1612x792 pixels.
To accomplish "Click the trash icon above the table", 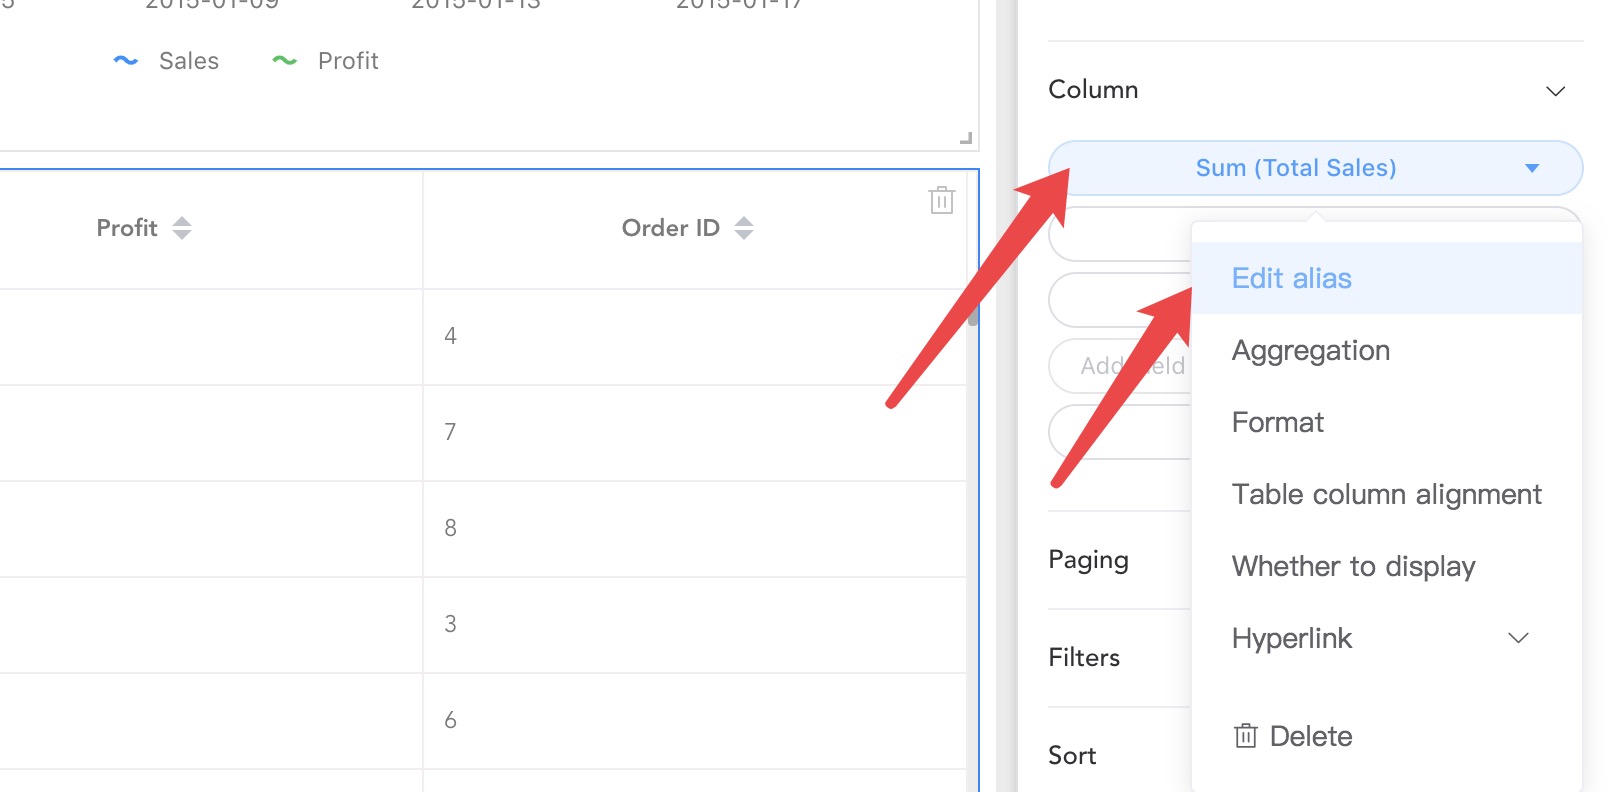I will coord(941,200).
